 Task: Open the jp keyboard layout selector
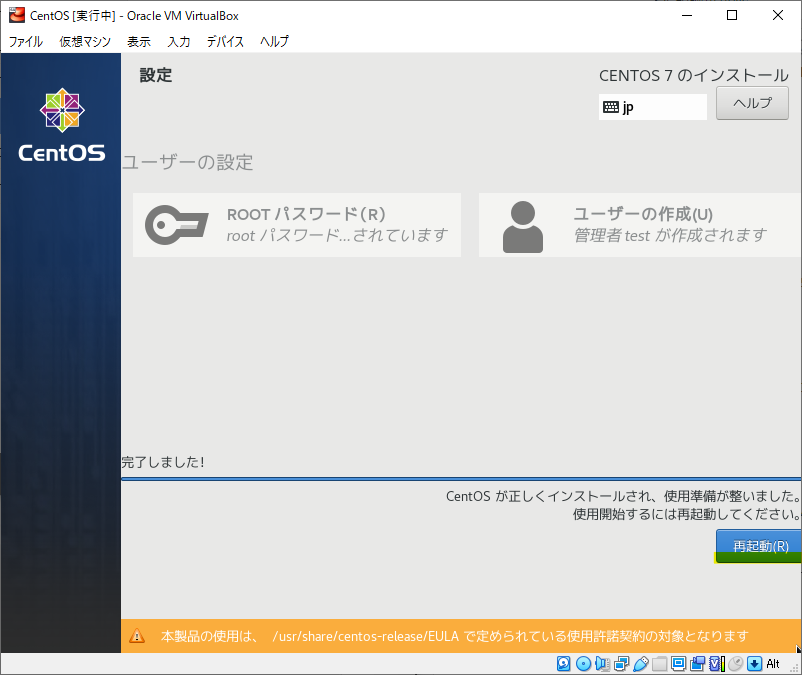tap(652, 106)
